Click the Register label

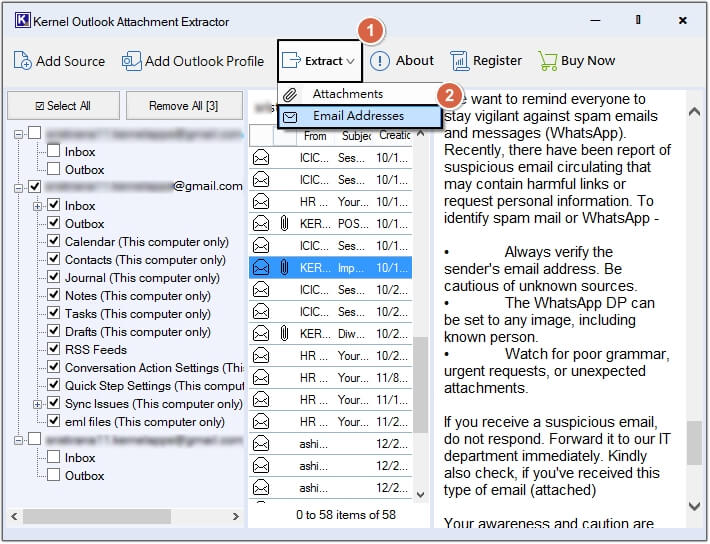pyautogui.click(x=497, y=60)
